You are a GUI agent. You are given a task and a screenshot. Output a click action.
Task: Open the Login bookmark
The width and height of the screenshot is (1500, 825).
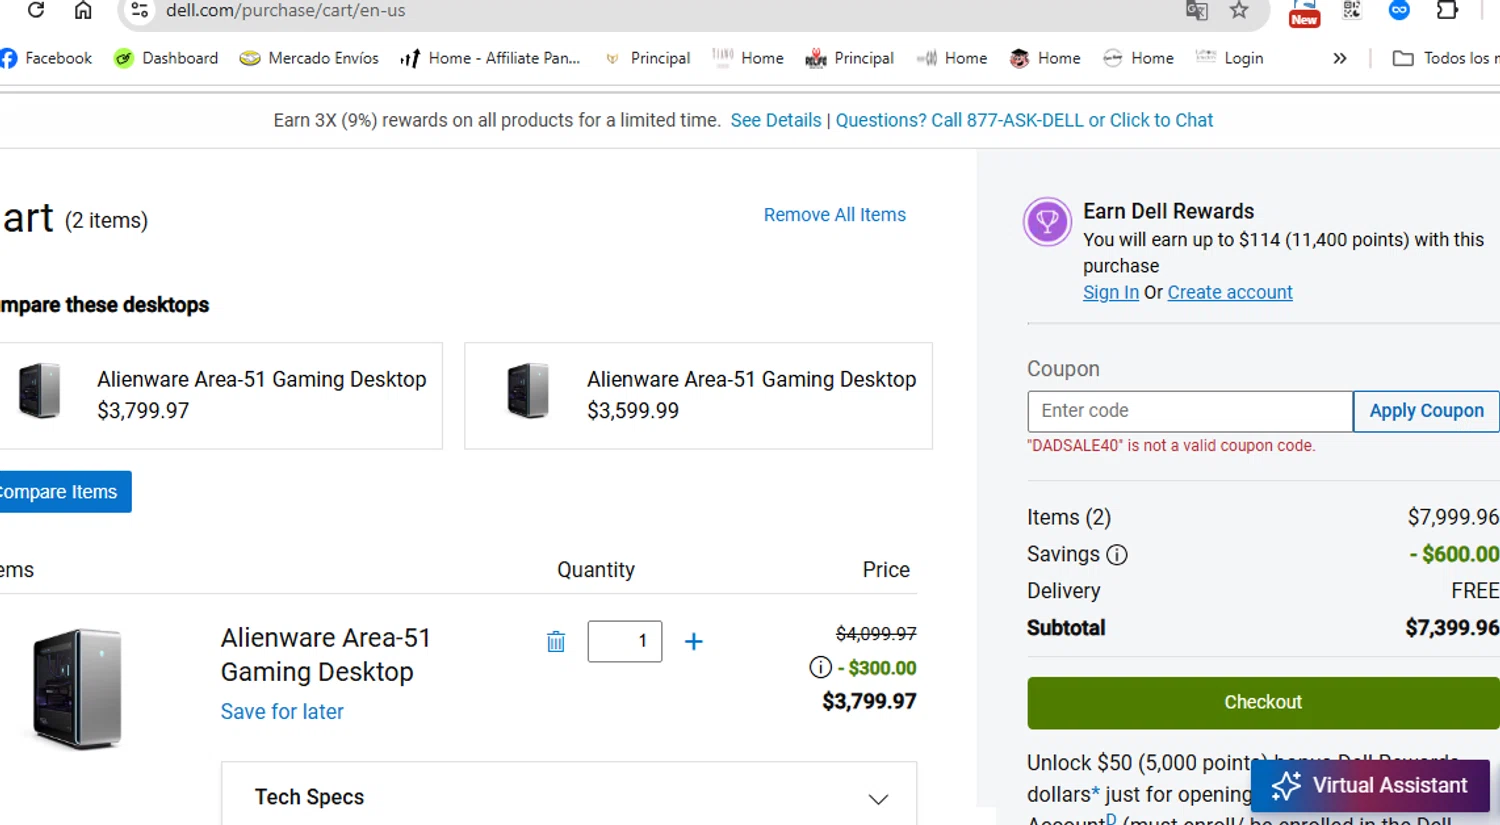1230,58
